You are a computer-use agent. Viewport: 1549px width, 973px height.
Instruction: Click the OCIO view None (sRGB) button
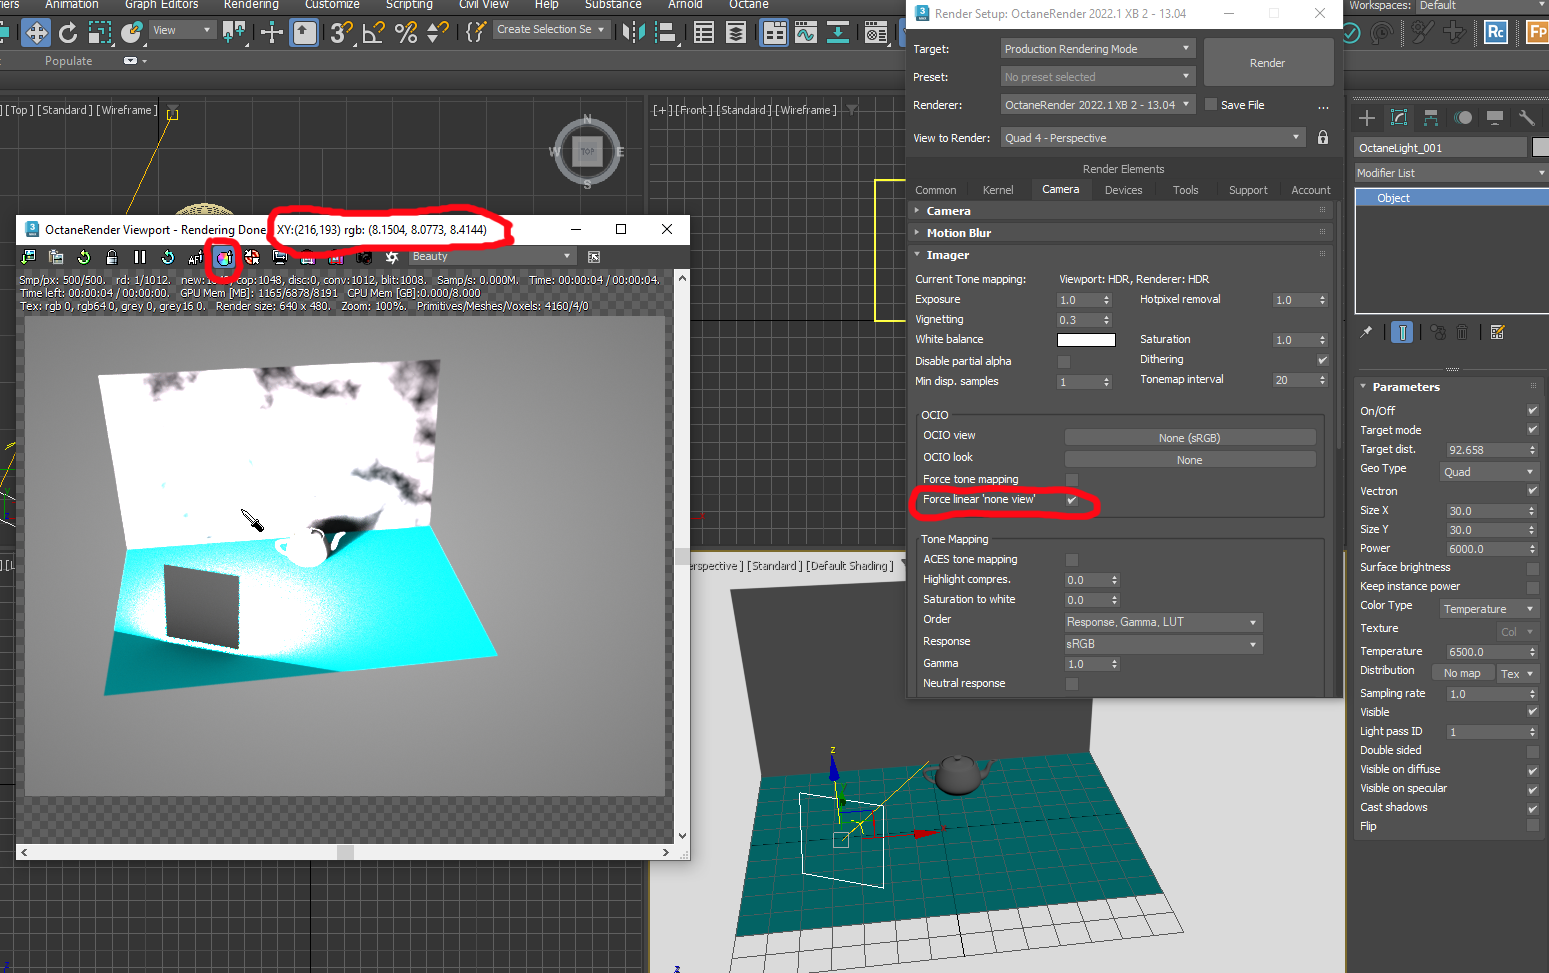coord(1190,438)
